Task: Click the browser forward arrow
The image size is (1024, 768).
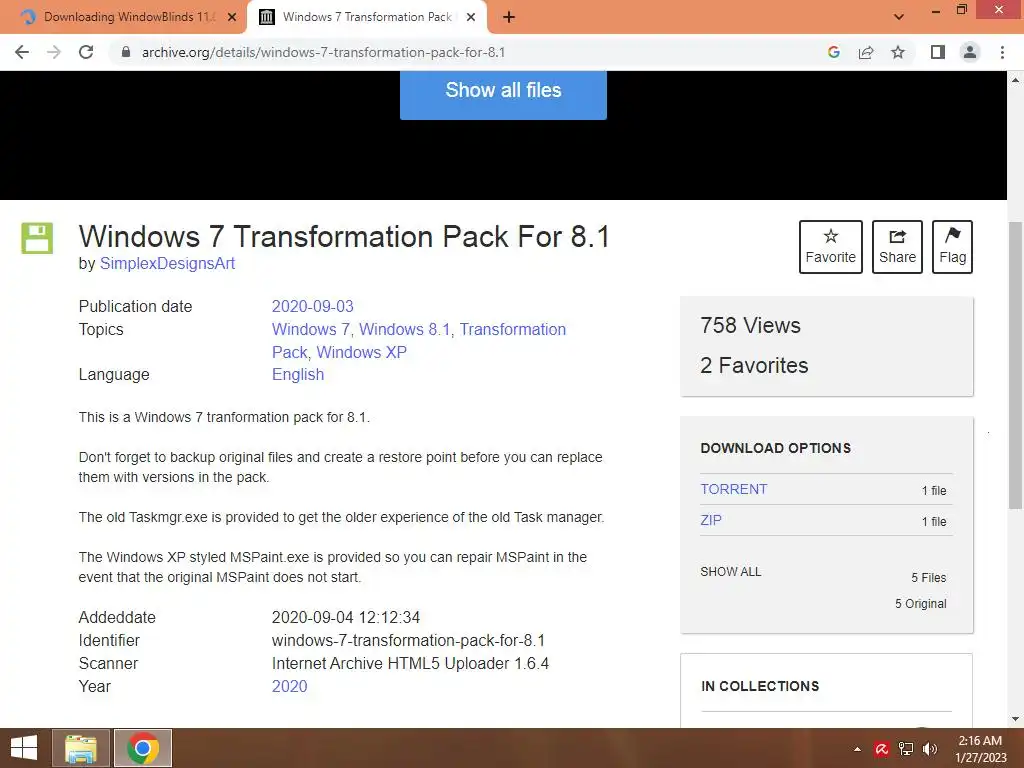Action: [54, 52]
